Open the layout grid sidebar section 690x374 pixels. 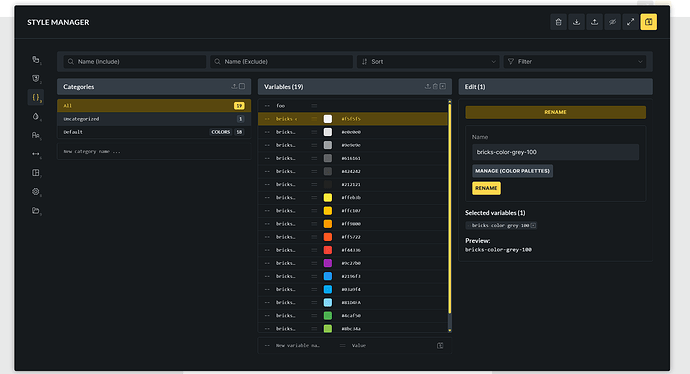[x=36, y=173]
